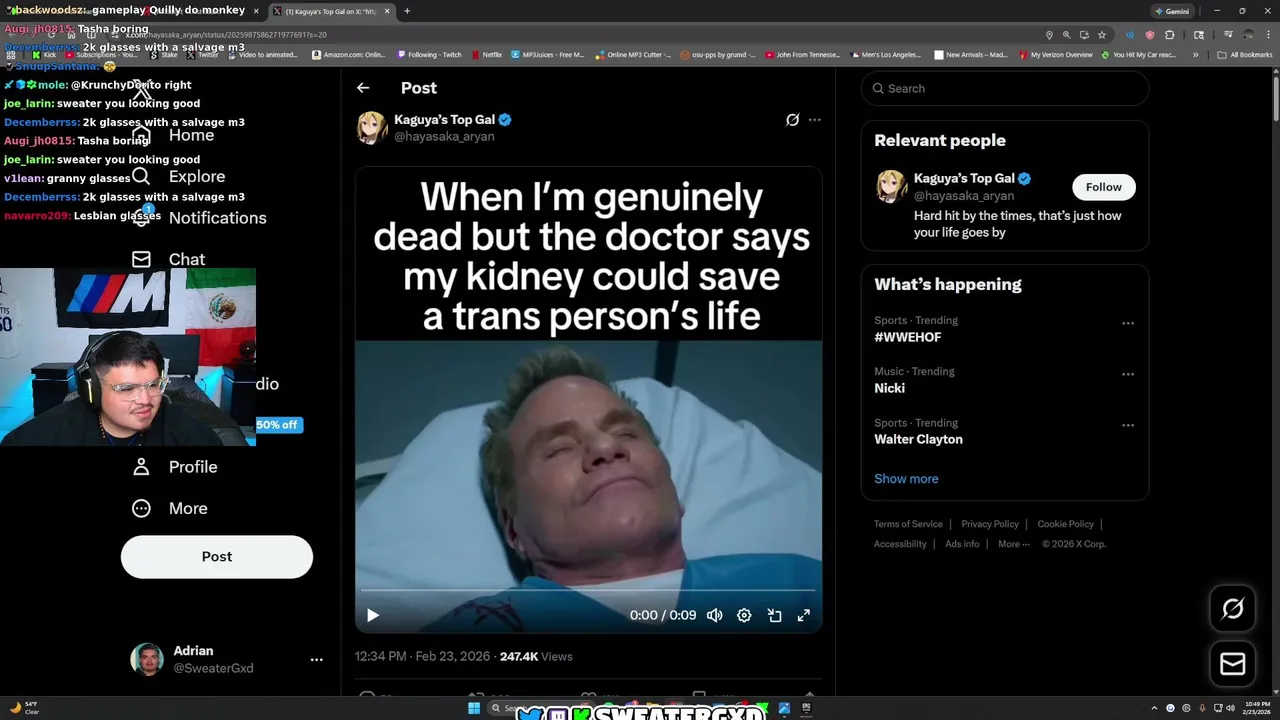
Task: Click the meme video thumbnail
Action: coord(588,400)
